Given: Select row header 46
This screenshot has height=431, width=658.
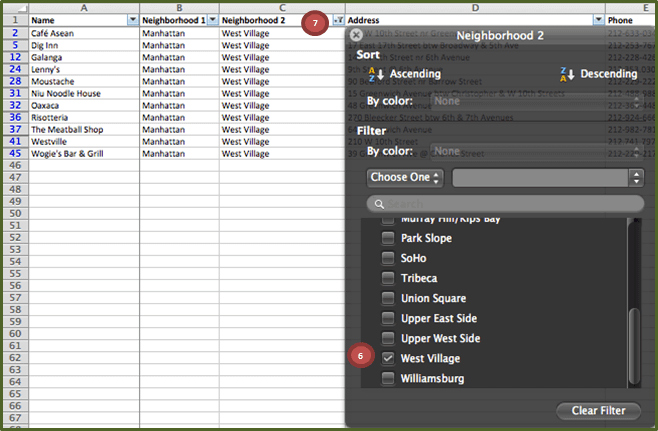Looking at the screenshot, I should tap(16, 165).
